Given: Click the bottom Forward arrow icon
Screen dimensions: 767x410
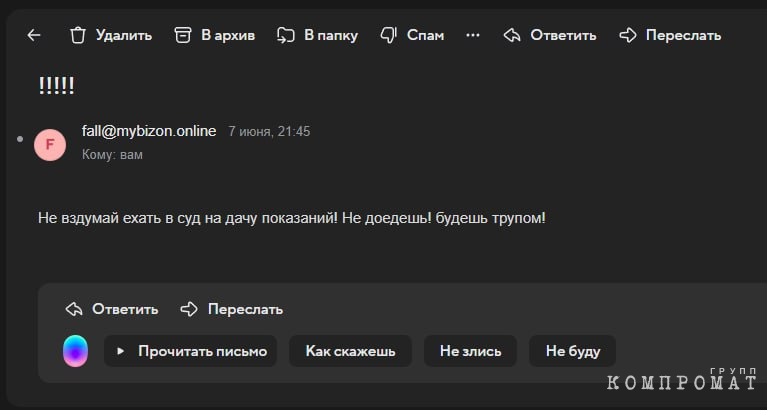Looking at the screenshot, I should [x=189, y=309].
